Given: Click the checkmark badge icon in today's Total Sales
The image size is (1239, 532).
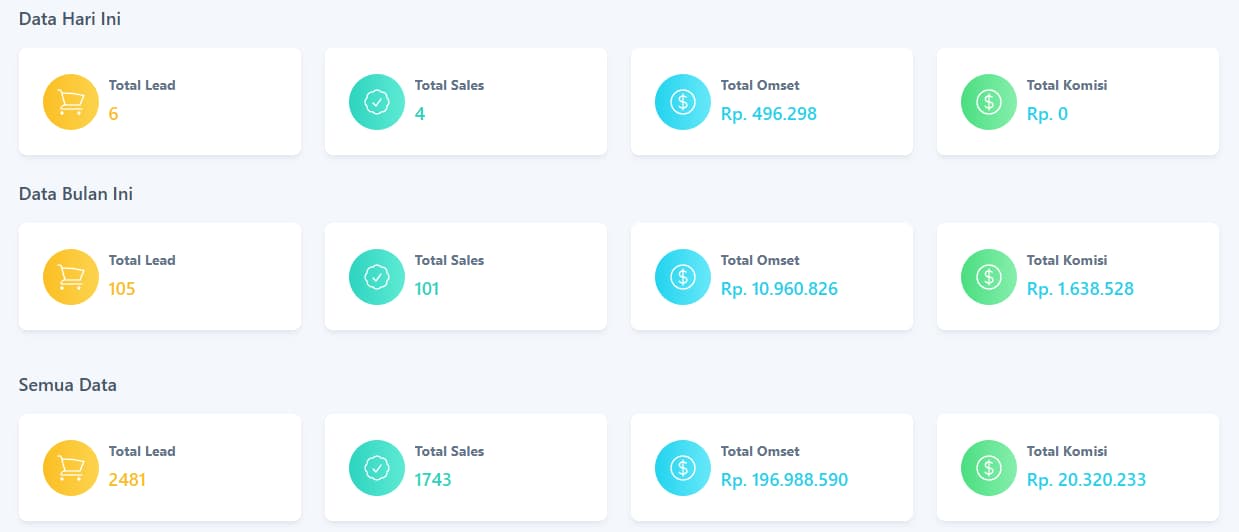Looking at the screenshot, I should click(x=377, y=102).
